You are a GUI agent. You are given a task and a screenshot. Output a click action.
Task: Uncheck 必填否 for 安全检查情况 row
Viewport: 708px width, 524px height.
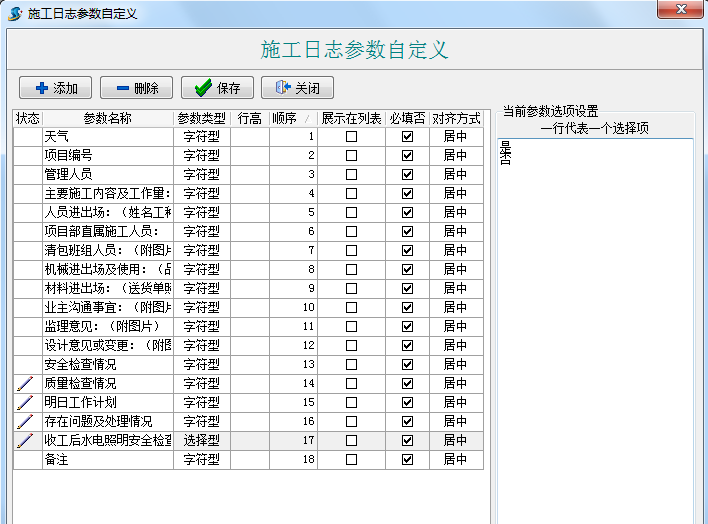[407, 364]
